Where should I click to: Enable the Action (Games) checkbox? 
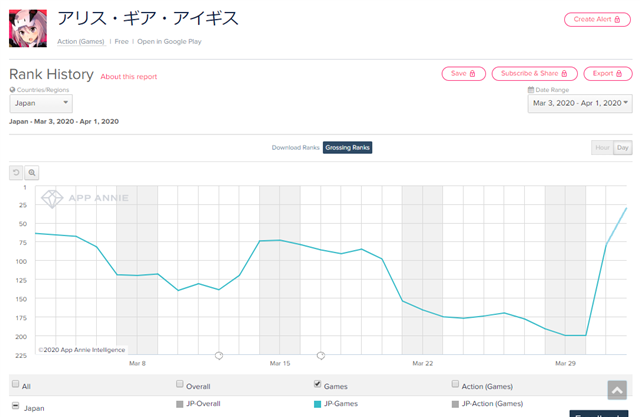[x=455, y=384]
